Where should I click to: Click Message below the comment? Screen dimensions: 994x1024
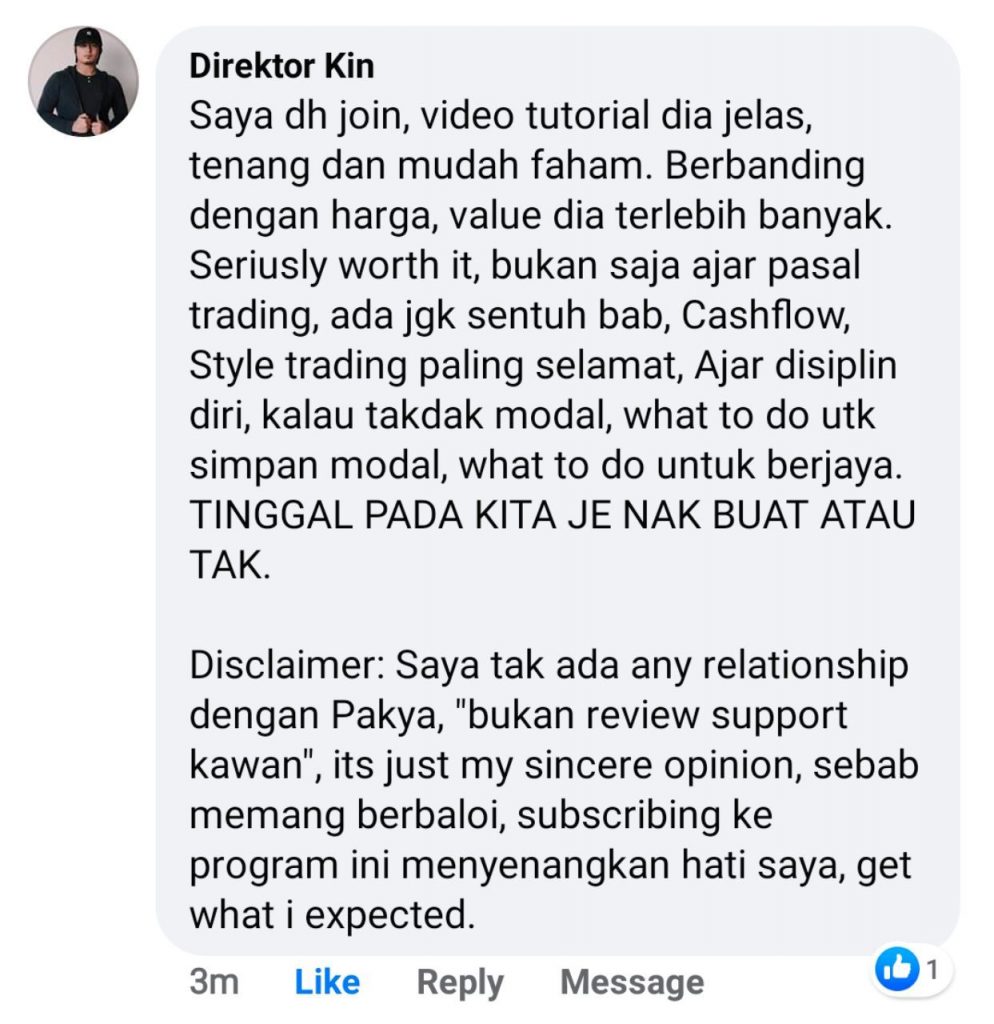632,982
